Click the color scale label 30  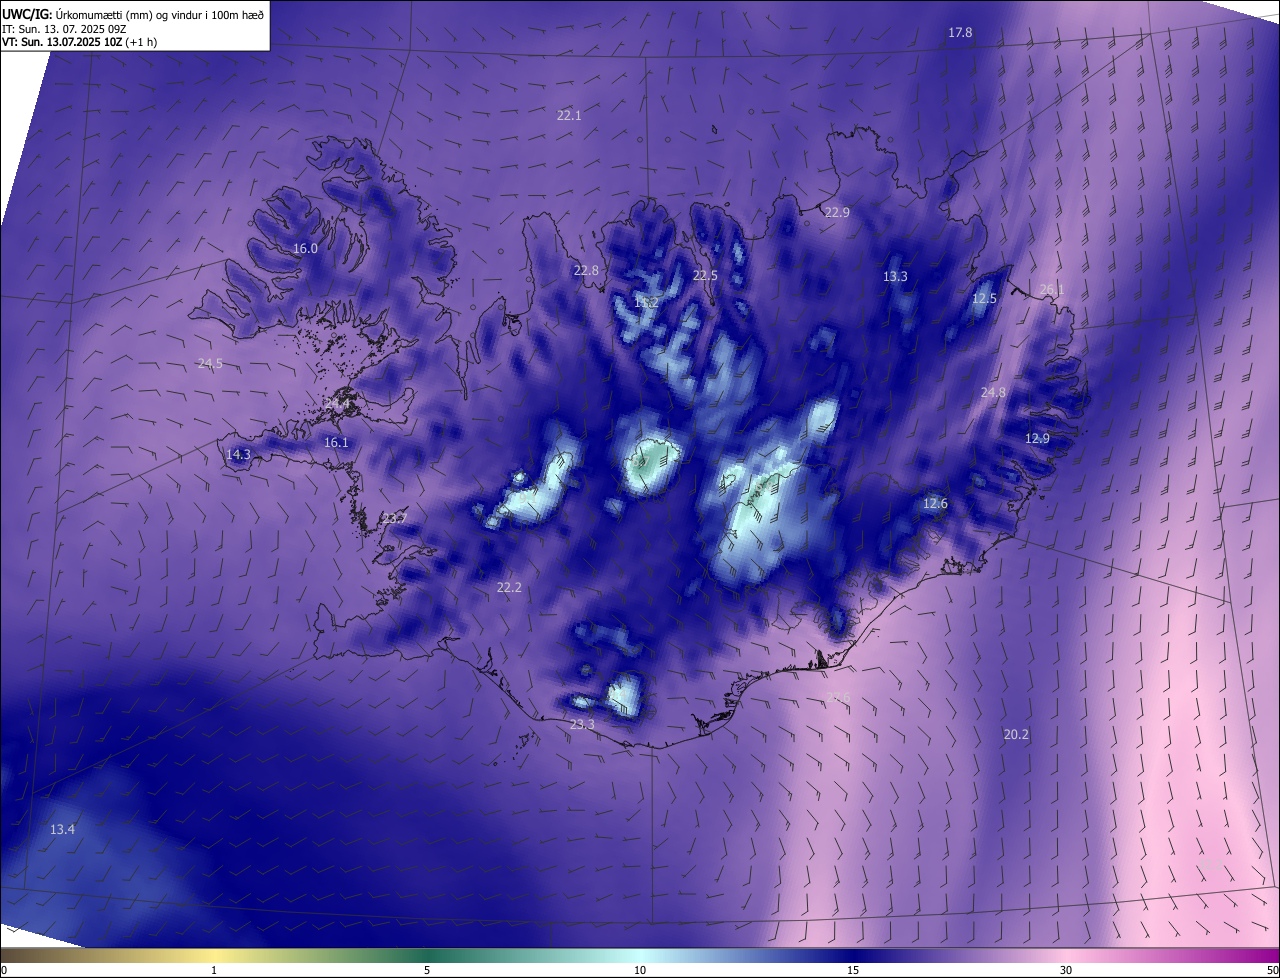coord(1066,970)
